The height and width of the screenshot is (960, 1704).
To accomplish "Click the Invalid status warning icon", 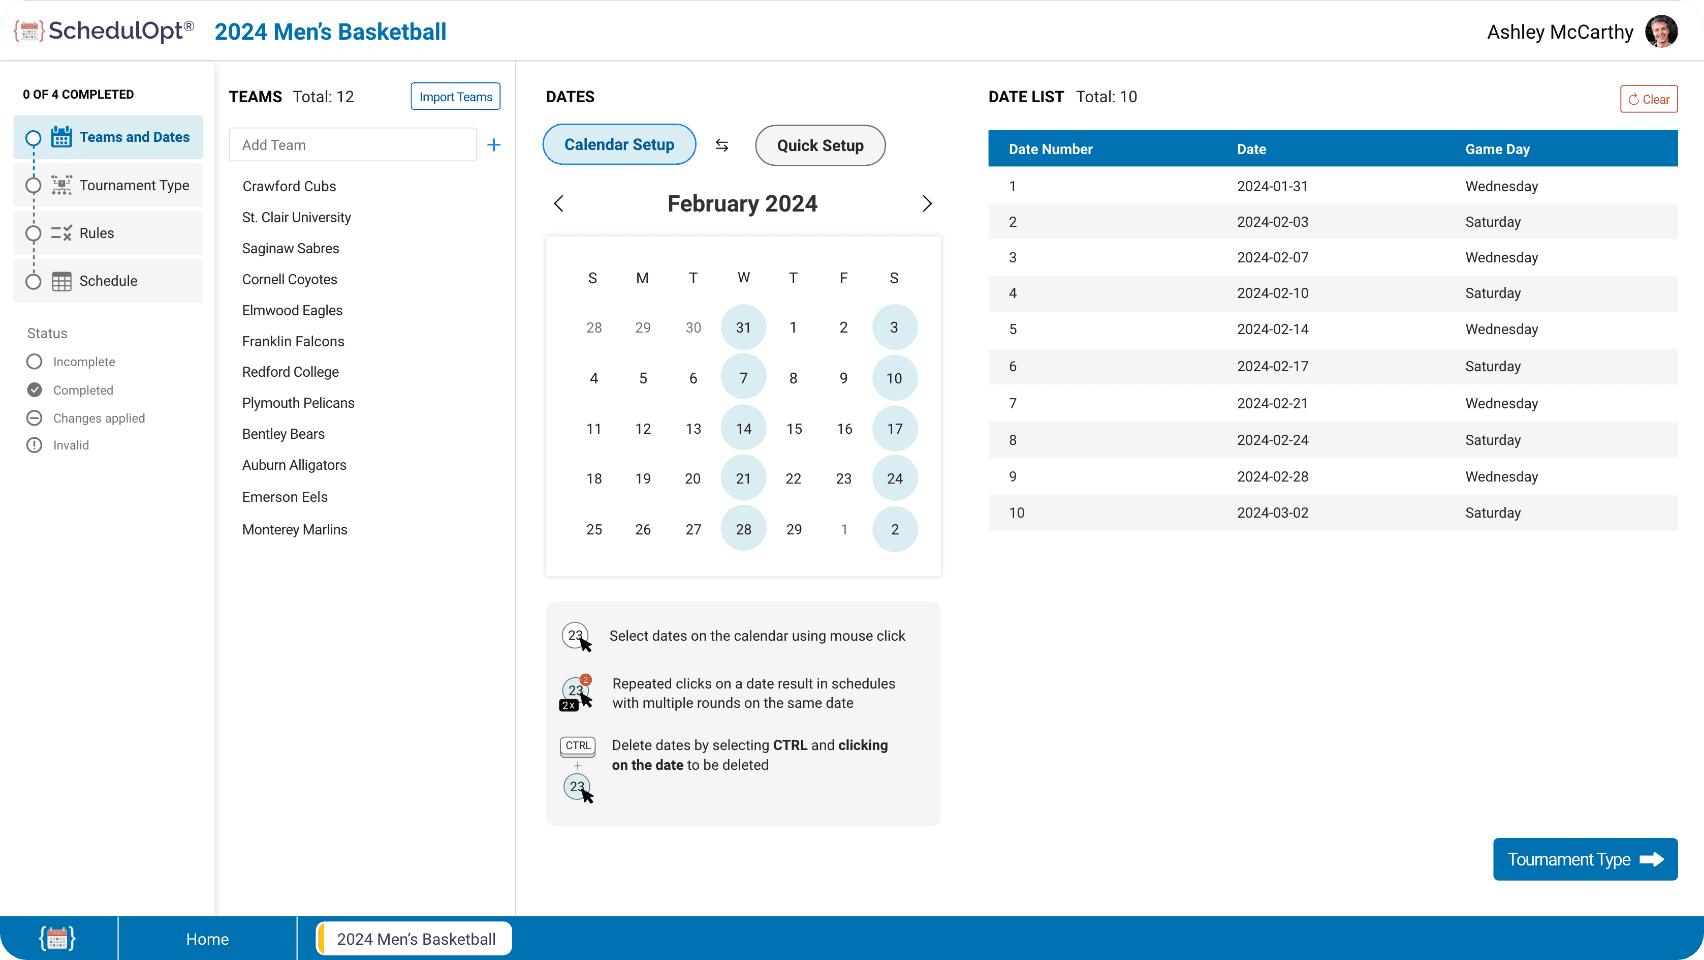I will (34, 445).
